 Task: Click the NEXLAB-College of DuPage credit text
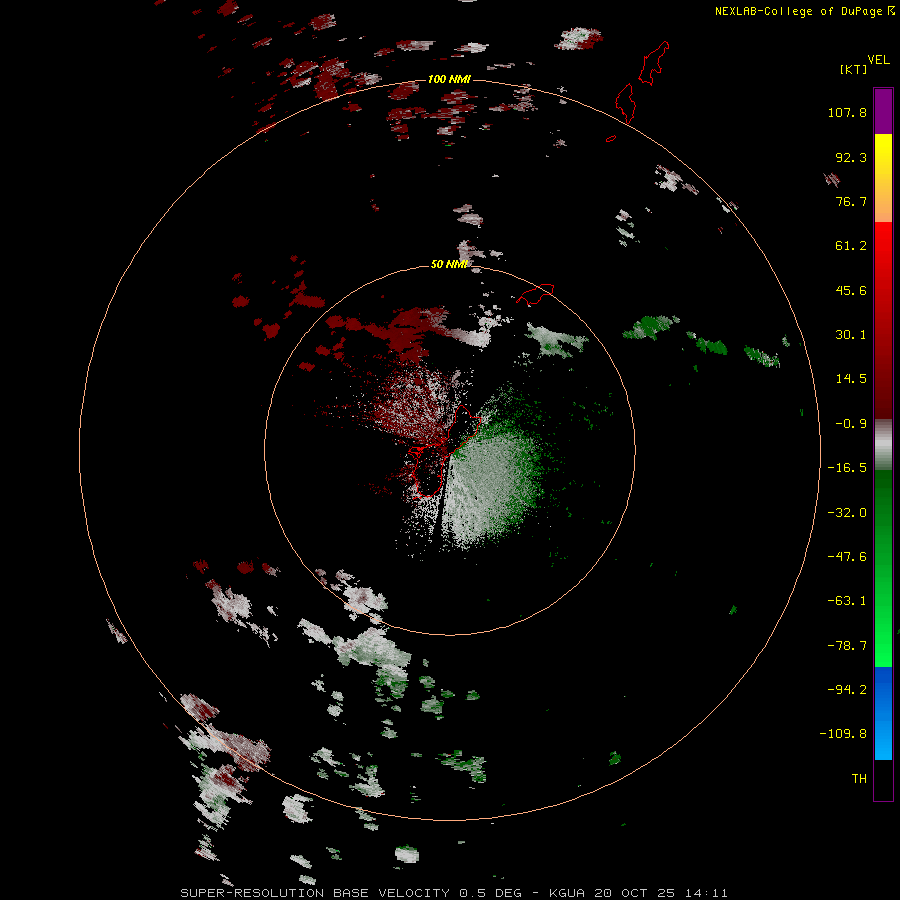point(798,11)
